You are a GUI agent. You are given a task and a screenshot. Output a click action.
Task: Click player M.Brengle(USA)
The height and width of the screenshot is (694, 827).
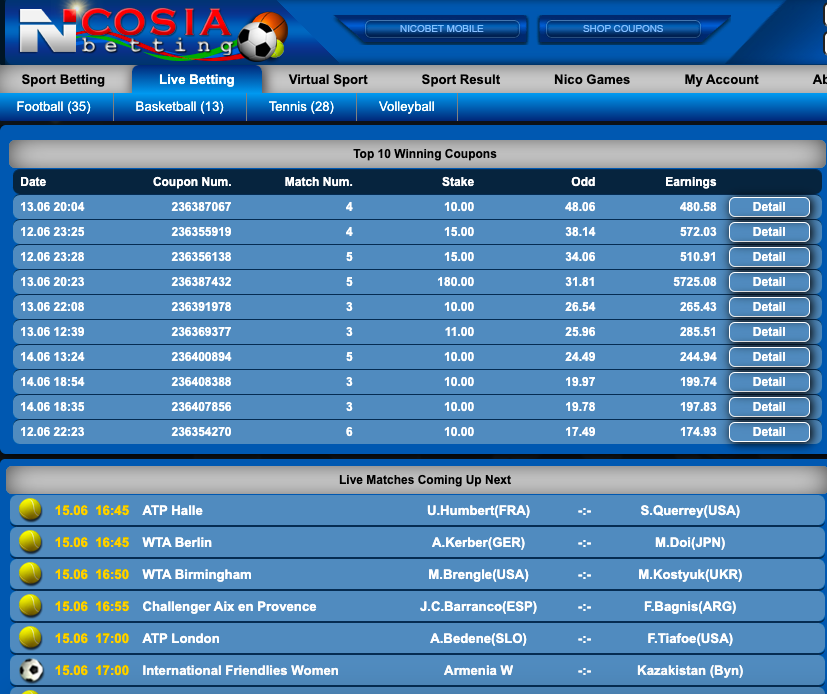coord(478,574)
